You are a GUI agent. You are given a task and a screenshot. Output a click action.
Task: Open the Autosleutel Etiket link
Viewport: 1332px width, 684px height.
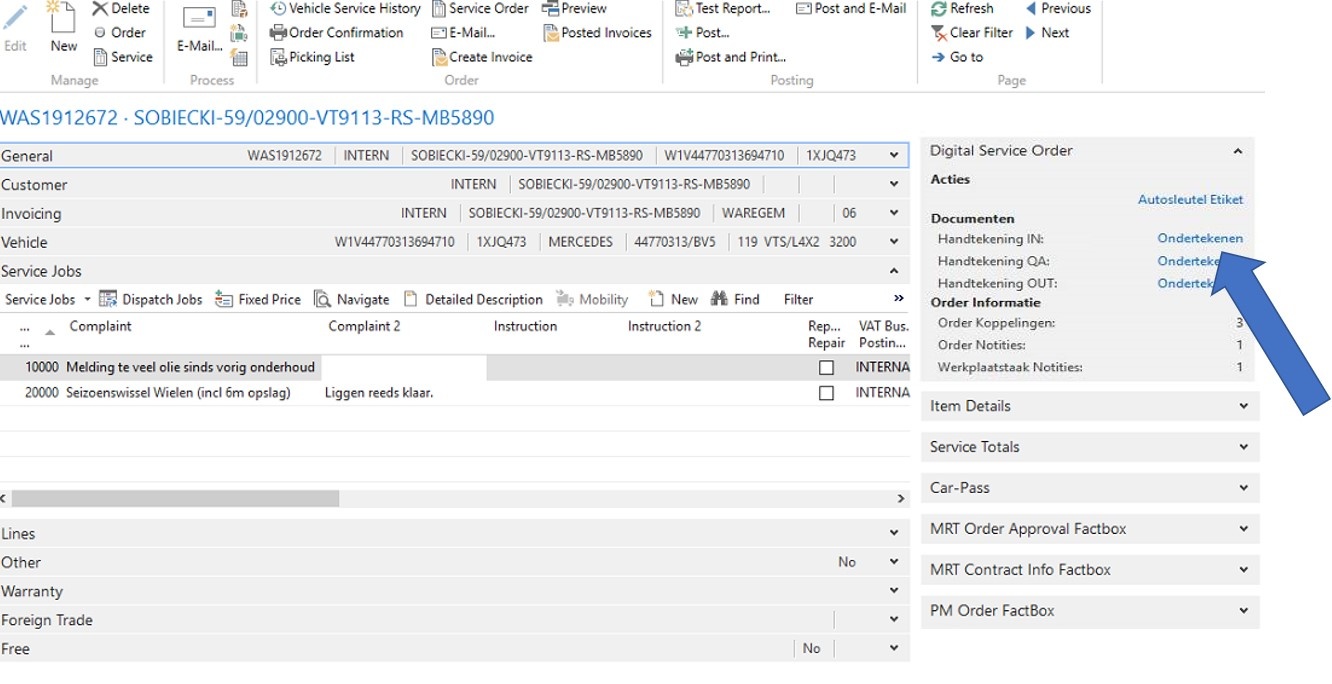click(1190, 199)
